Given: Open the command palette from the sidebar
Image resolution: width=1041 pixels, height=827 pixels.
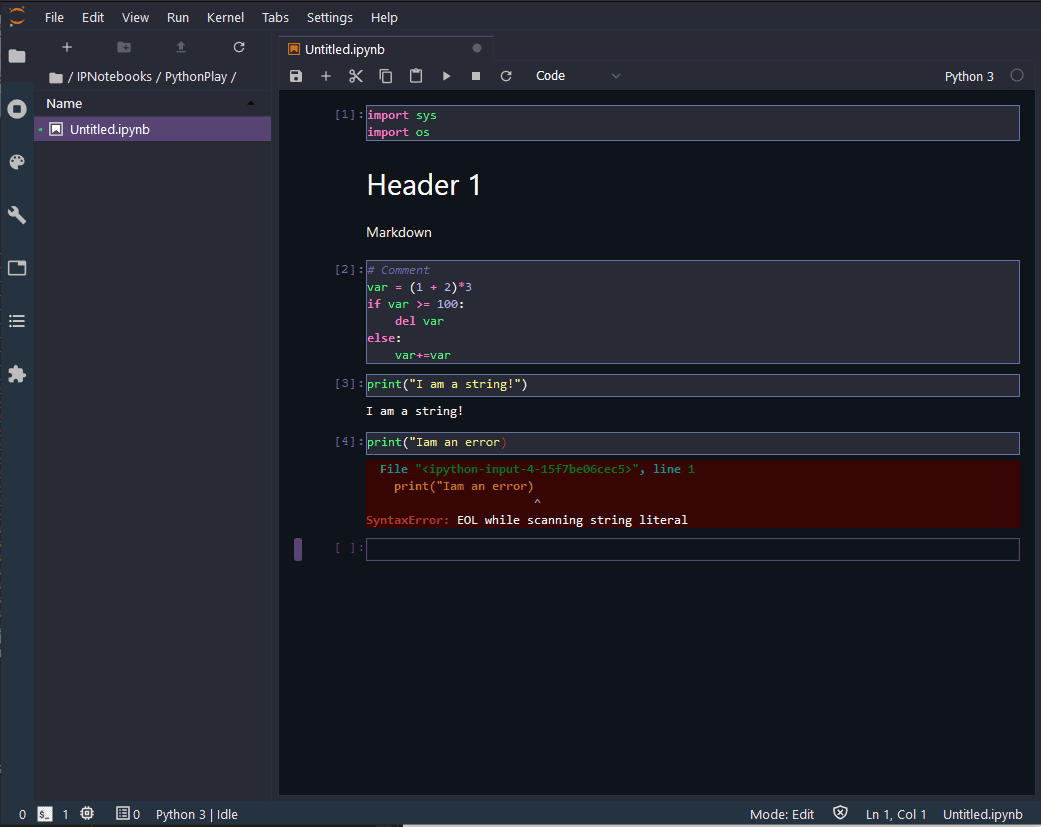Looking at the screenshot, I should (16, 162).
